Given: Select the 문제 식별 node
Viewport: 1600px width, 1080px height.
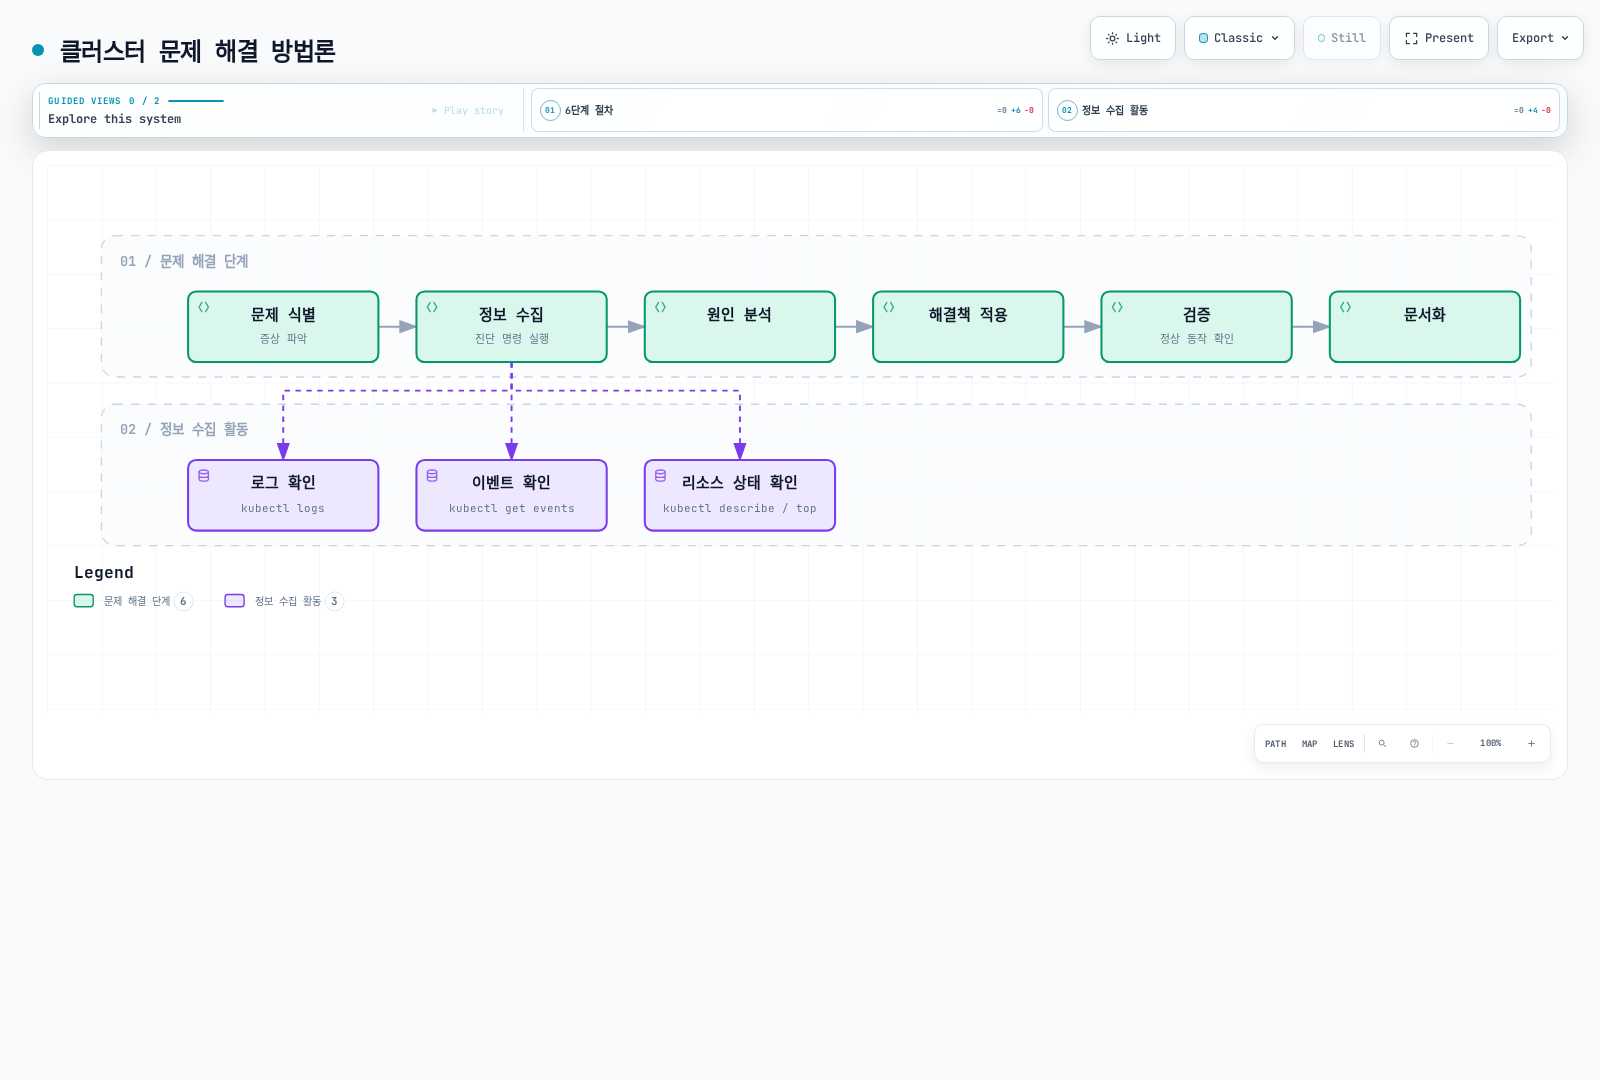Looking at the screenshot, I should tap(283, 327).
